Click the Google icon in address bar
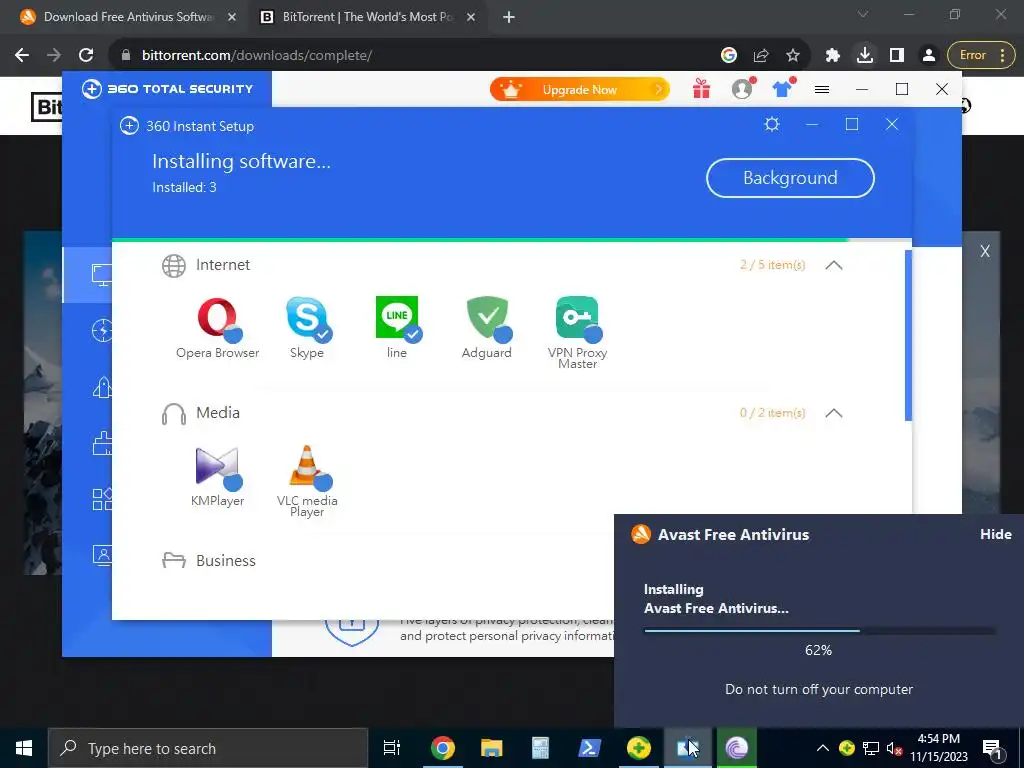The image size is (1024, 768). point(729,56)
